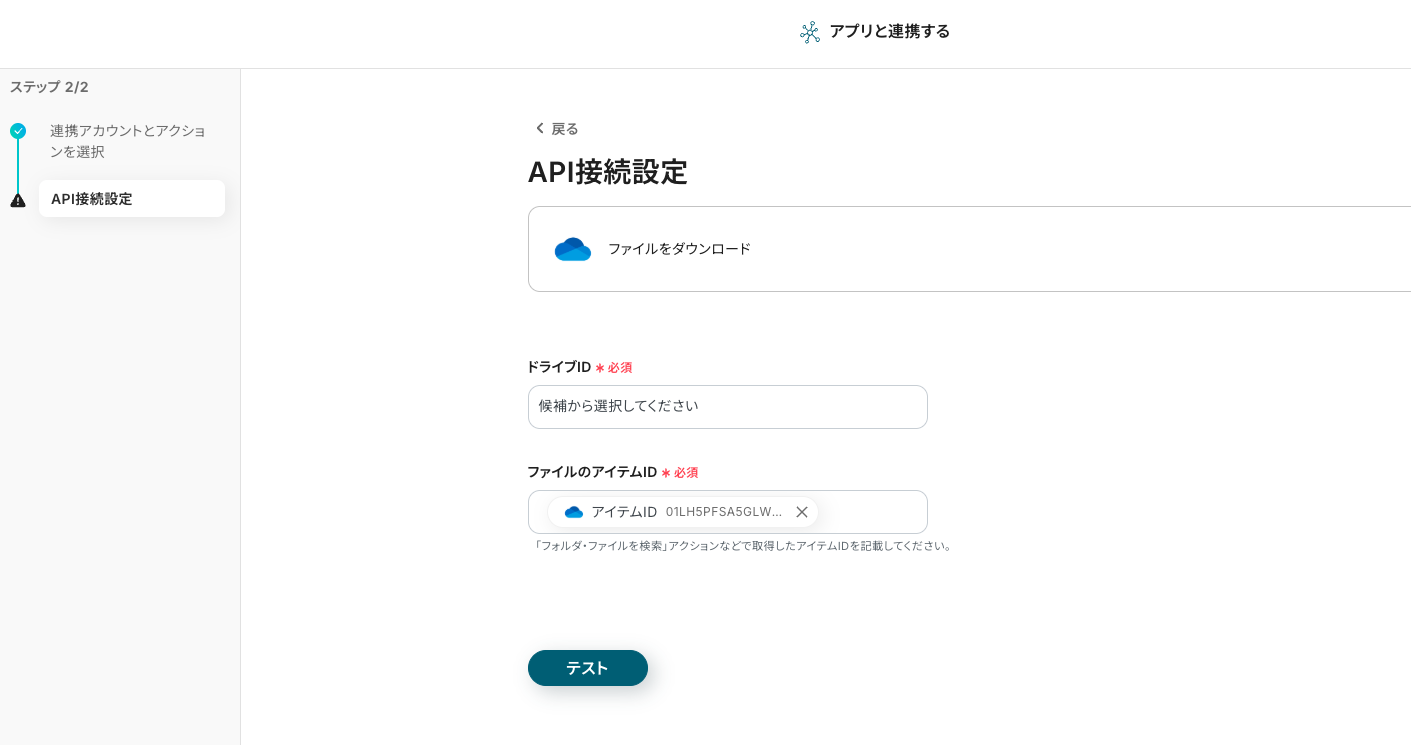Click the green checkmark step icon

click(x=18, y=131)
